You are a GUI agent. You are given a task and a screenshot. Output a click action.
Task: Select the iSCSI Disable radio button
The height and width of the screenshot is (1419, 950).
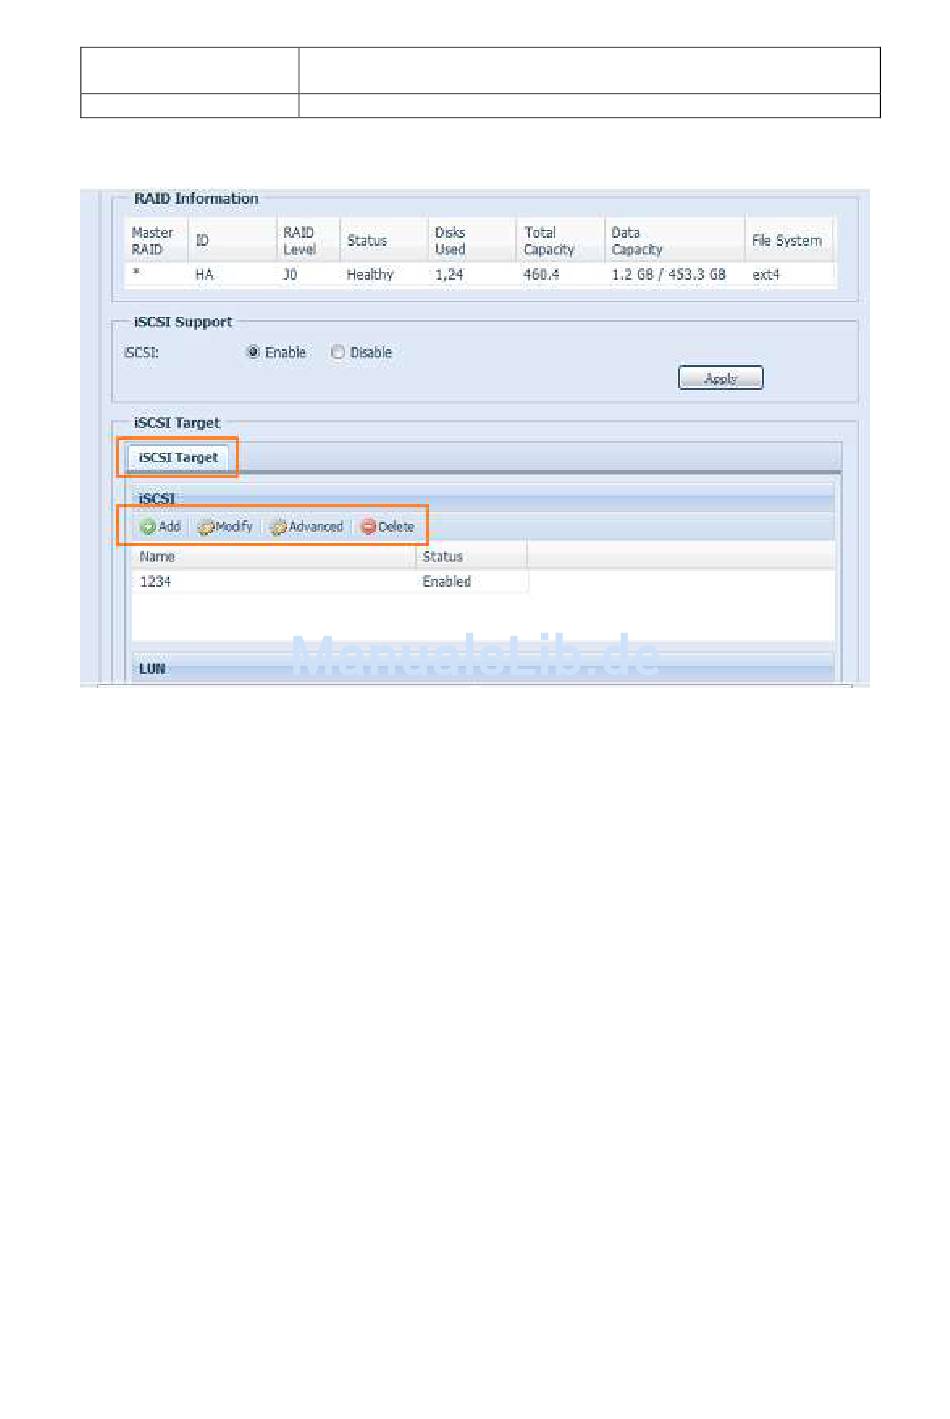338,352
